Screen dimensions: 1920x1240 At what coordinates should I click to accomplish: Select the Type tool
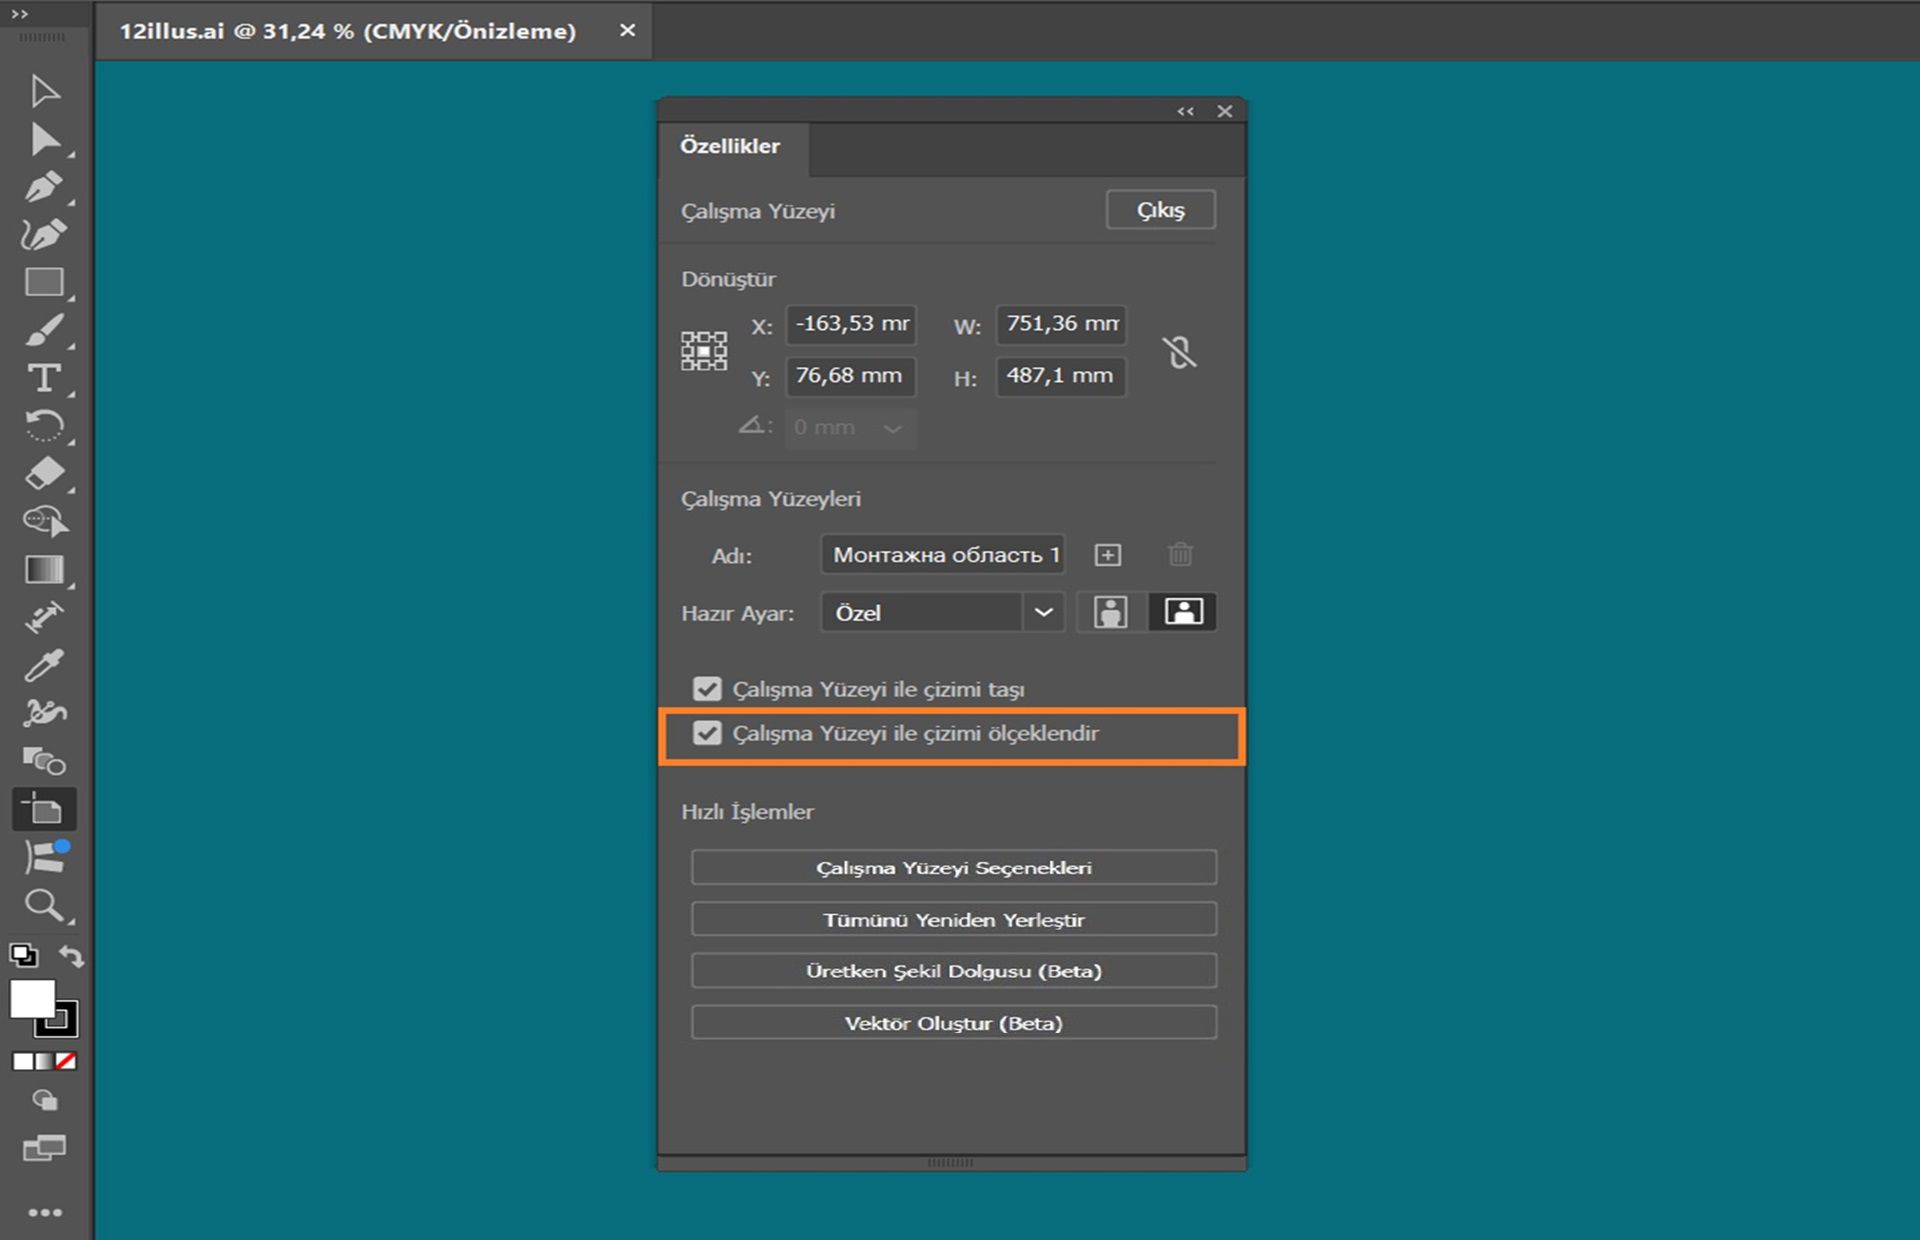pyautogui.click(x=45, y=378)
